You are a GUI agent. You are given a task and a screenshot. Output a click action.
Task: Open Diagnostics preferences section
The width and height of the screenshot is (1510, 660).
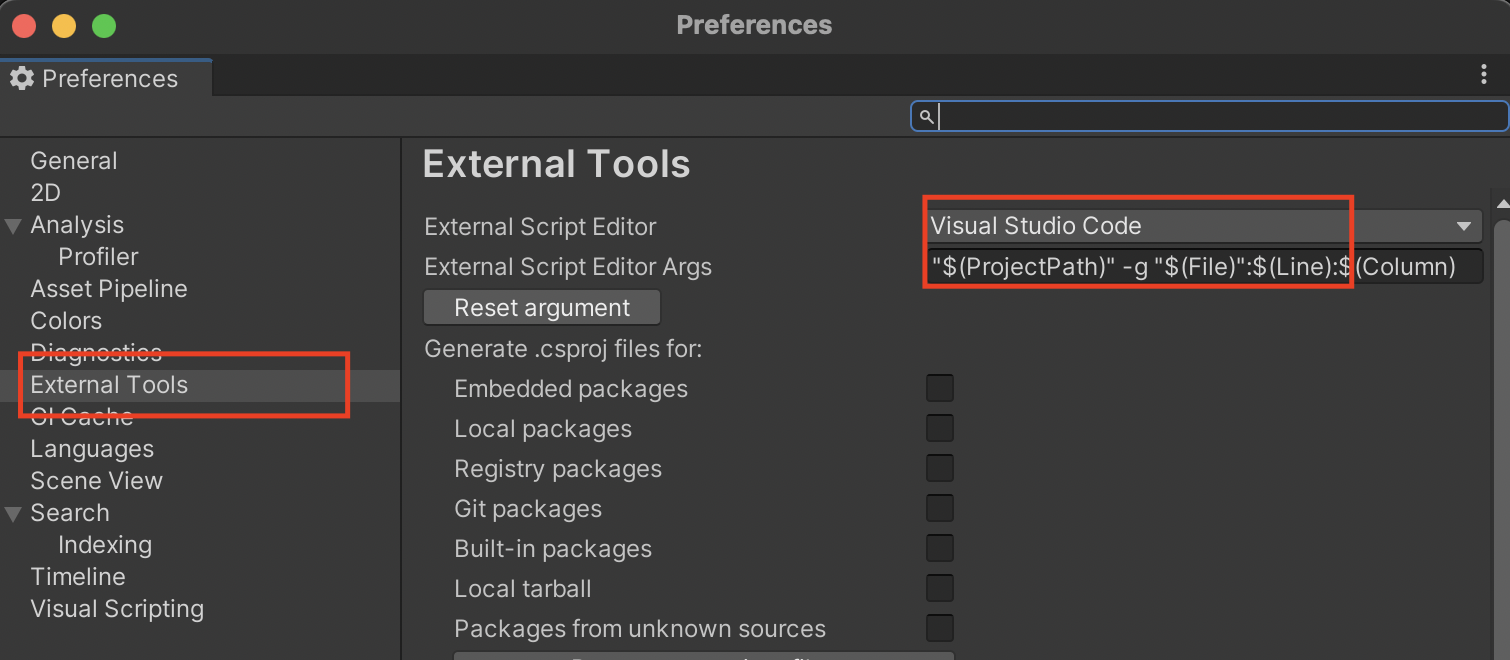point(96,353)
